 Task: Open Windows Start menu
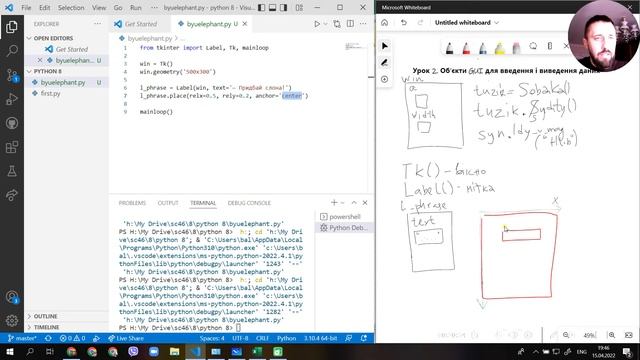tap(9, 351)
